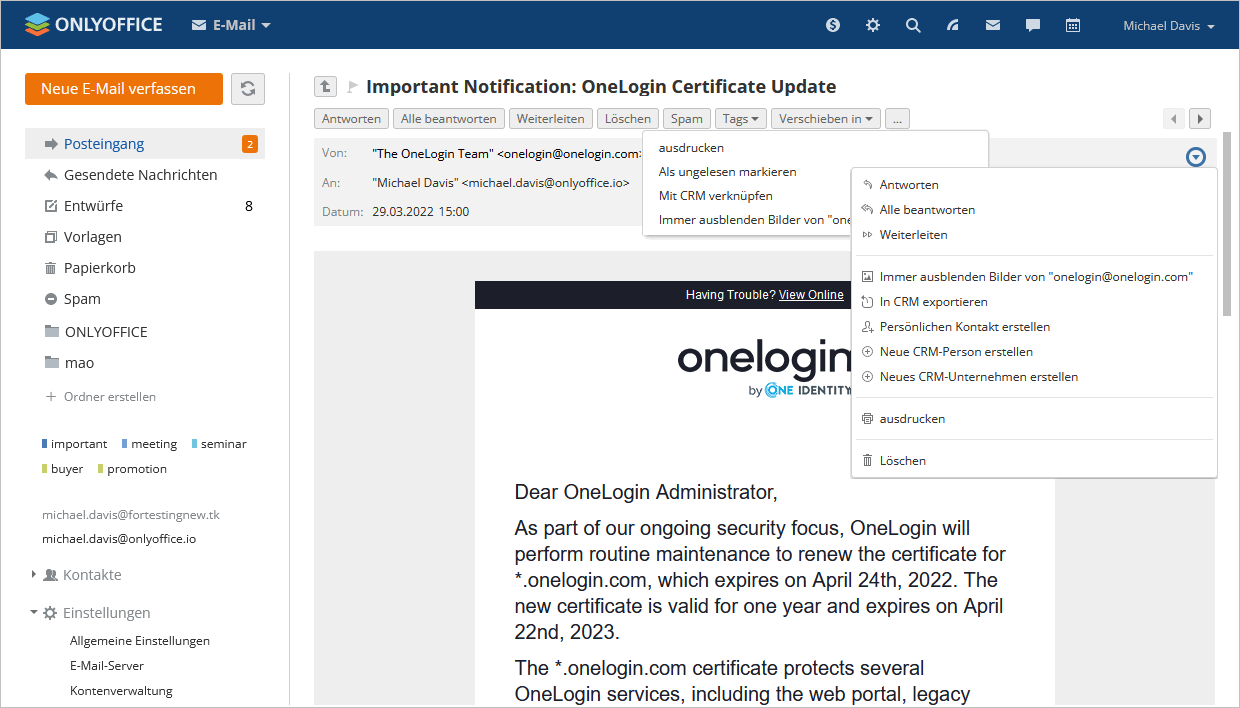This screenshot has width=1240, height=708.
Task: Choose Mit CRM verknüpfen menu entry
Action: click(715, 196)
